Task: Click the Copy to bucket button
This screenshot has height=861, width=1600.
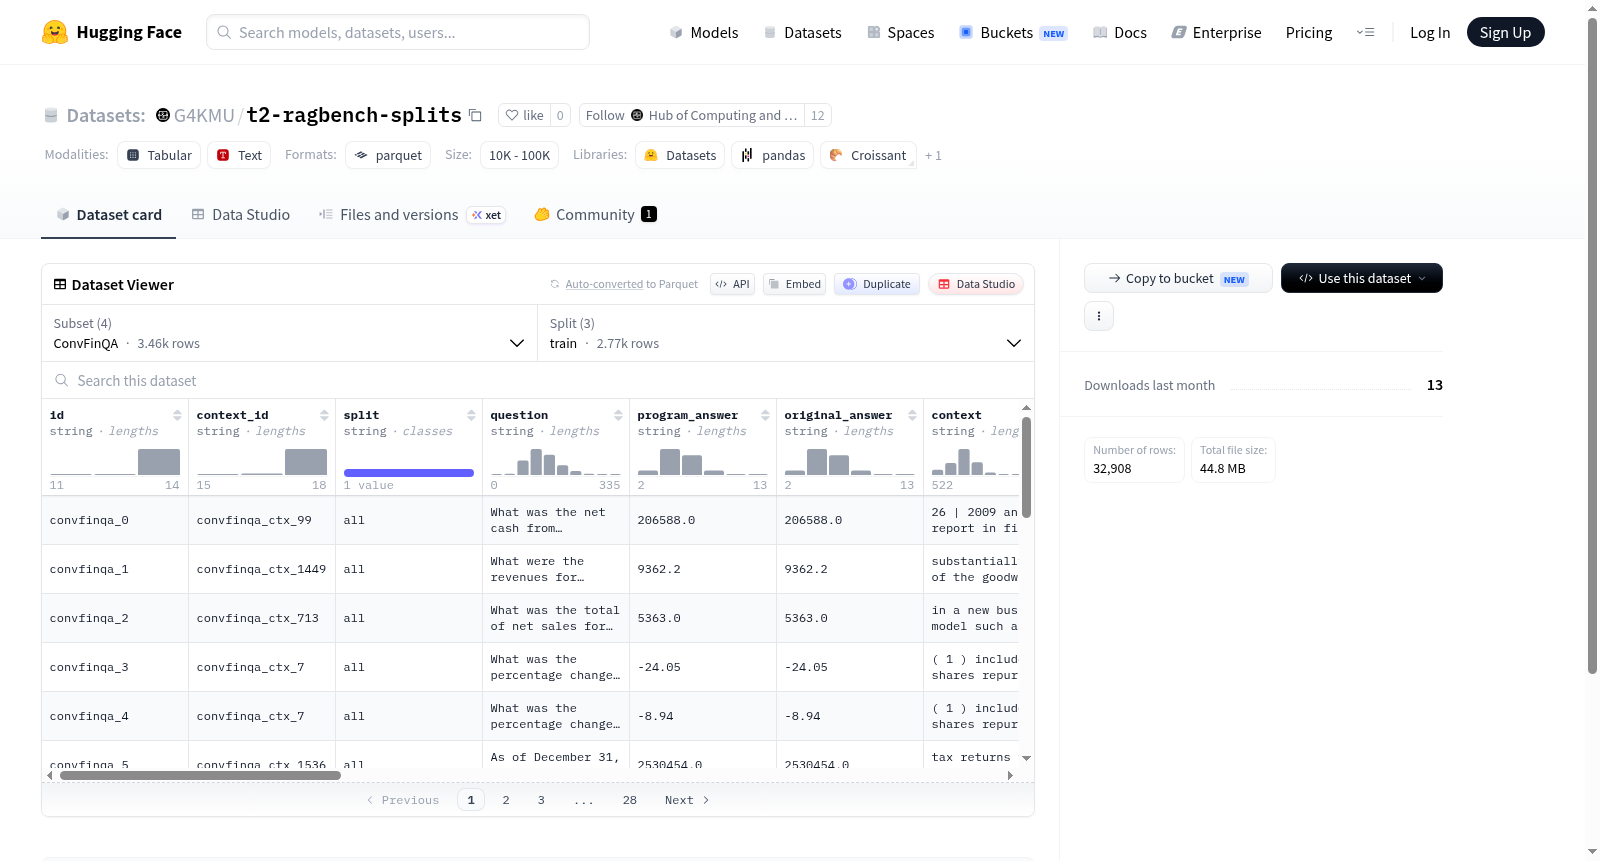Action: pos(1178,278)
